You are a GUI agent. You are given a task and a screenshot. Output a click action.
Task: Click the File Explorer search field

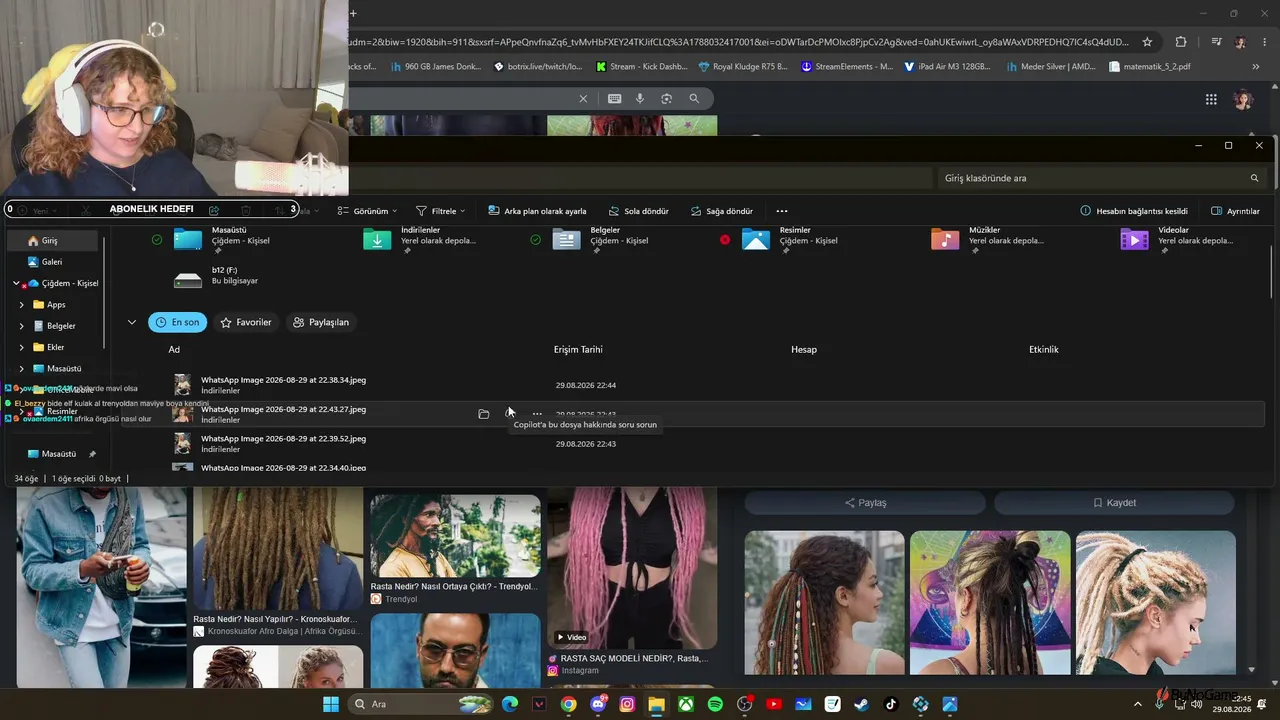tap(1101, 178)
